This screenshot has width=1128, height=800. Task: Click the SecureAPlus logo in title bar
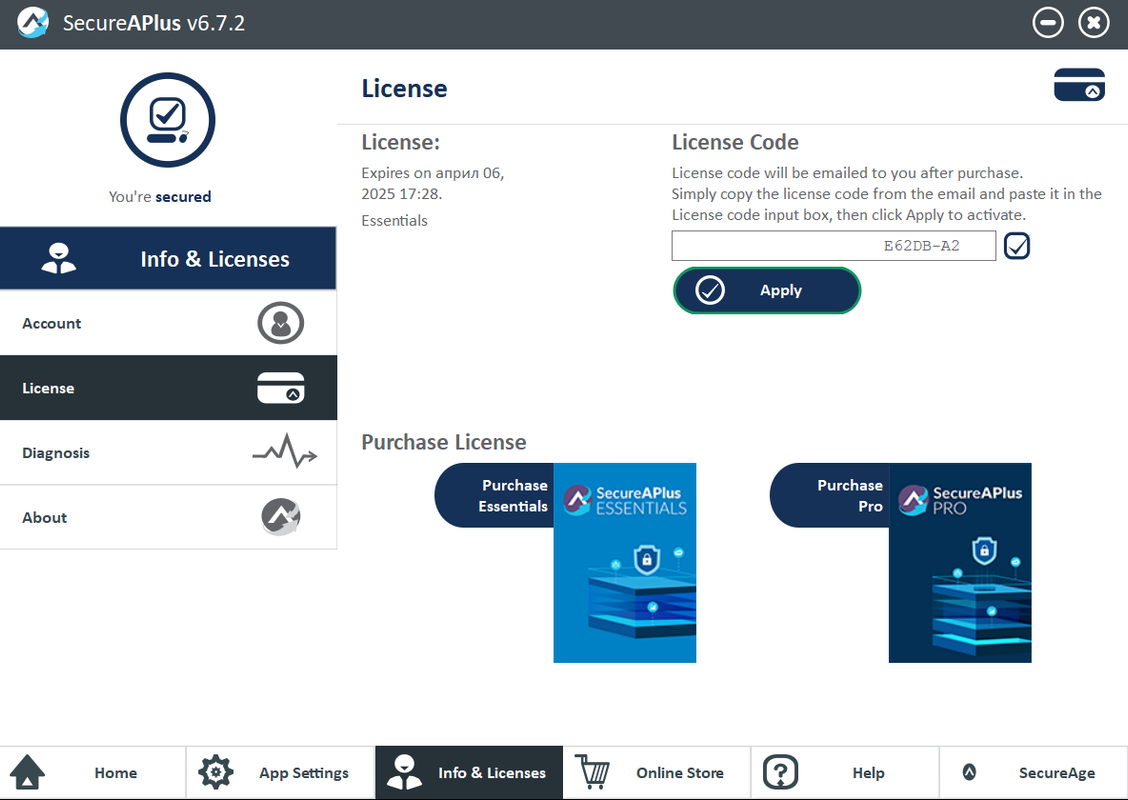[32, 23]
